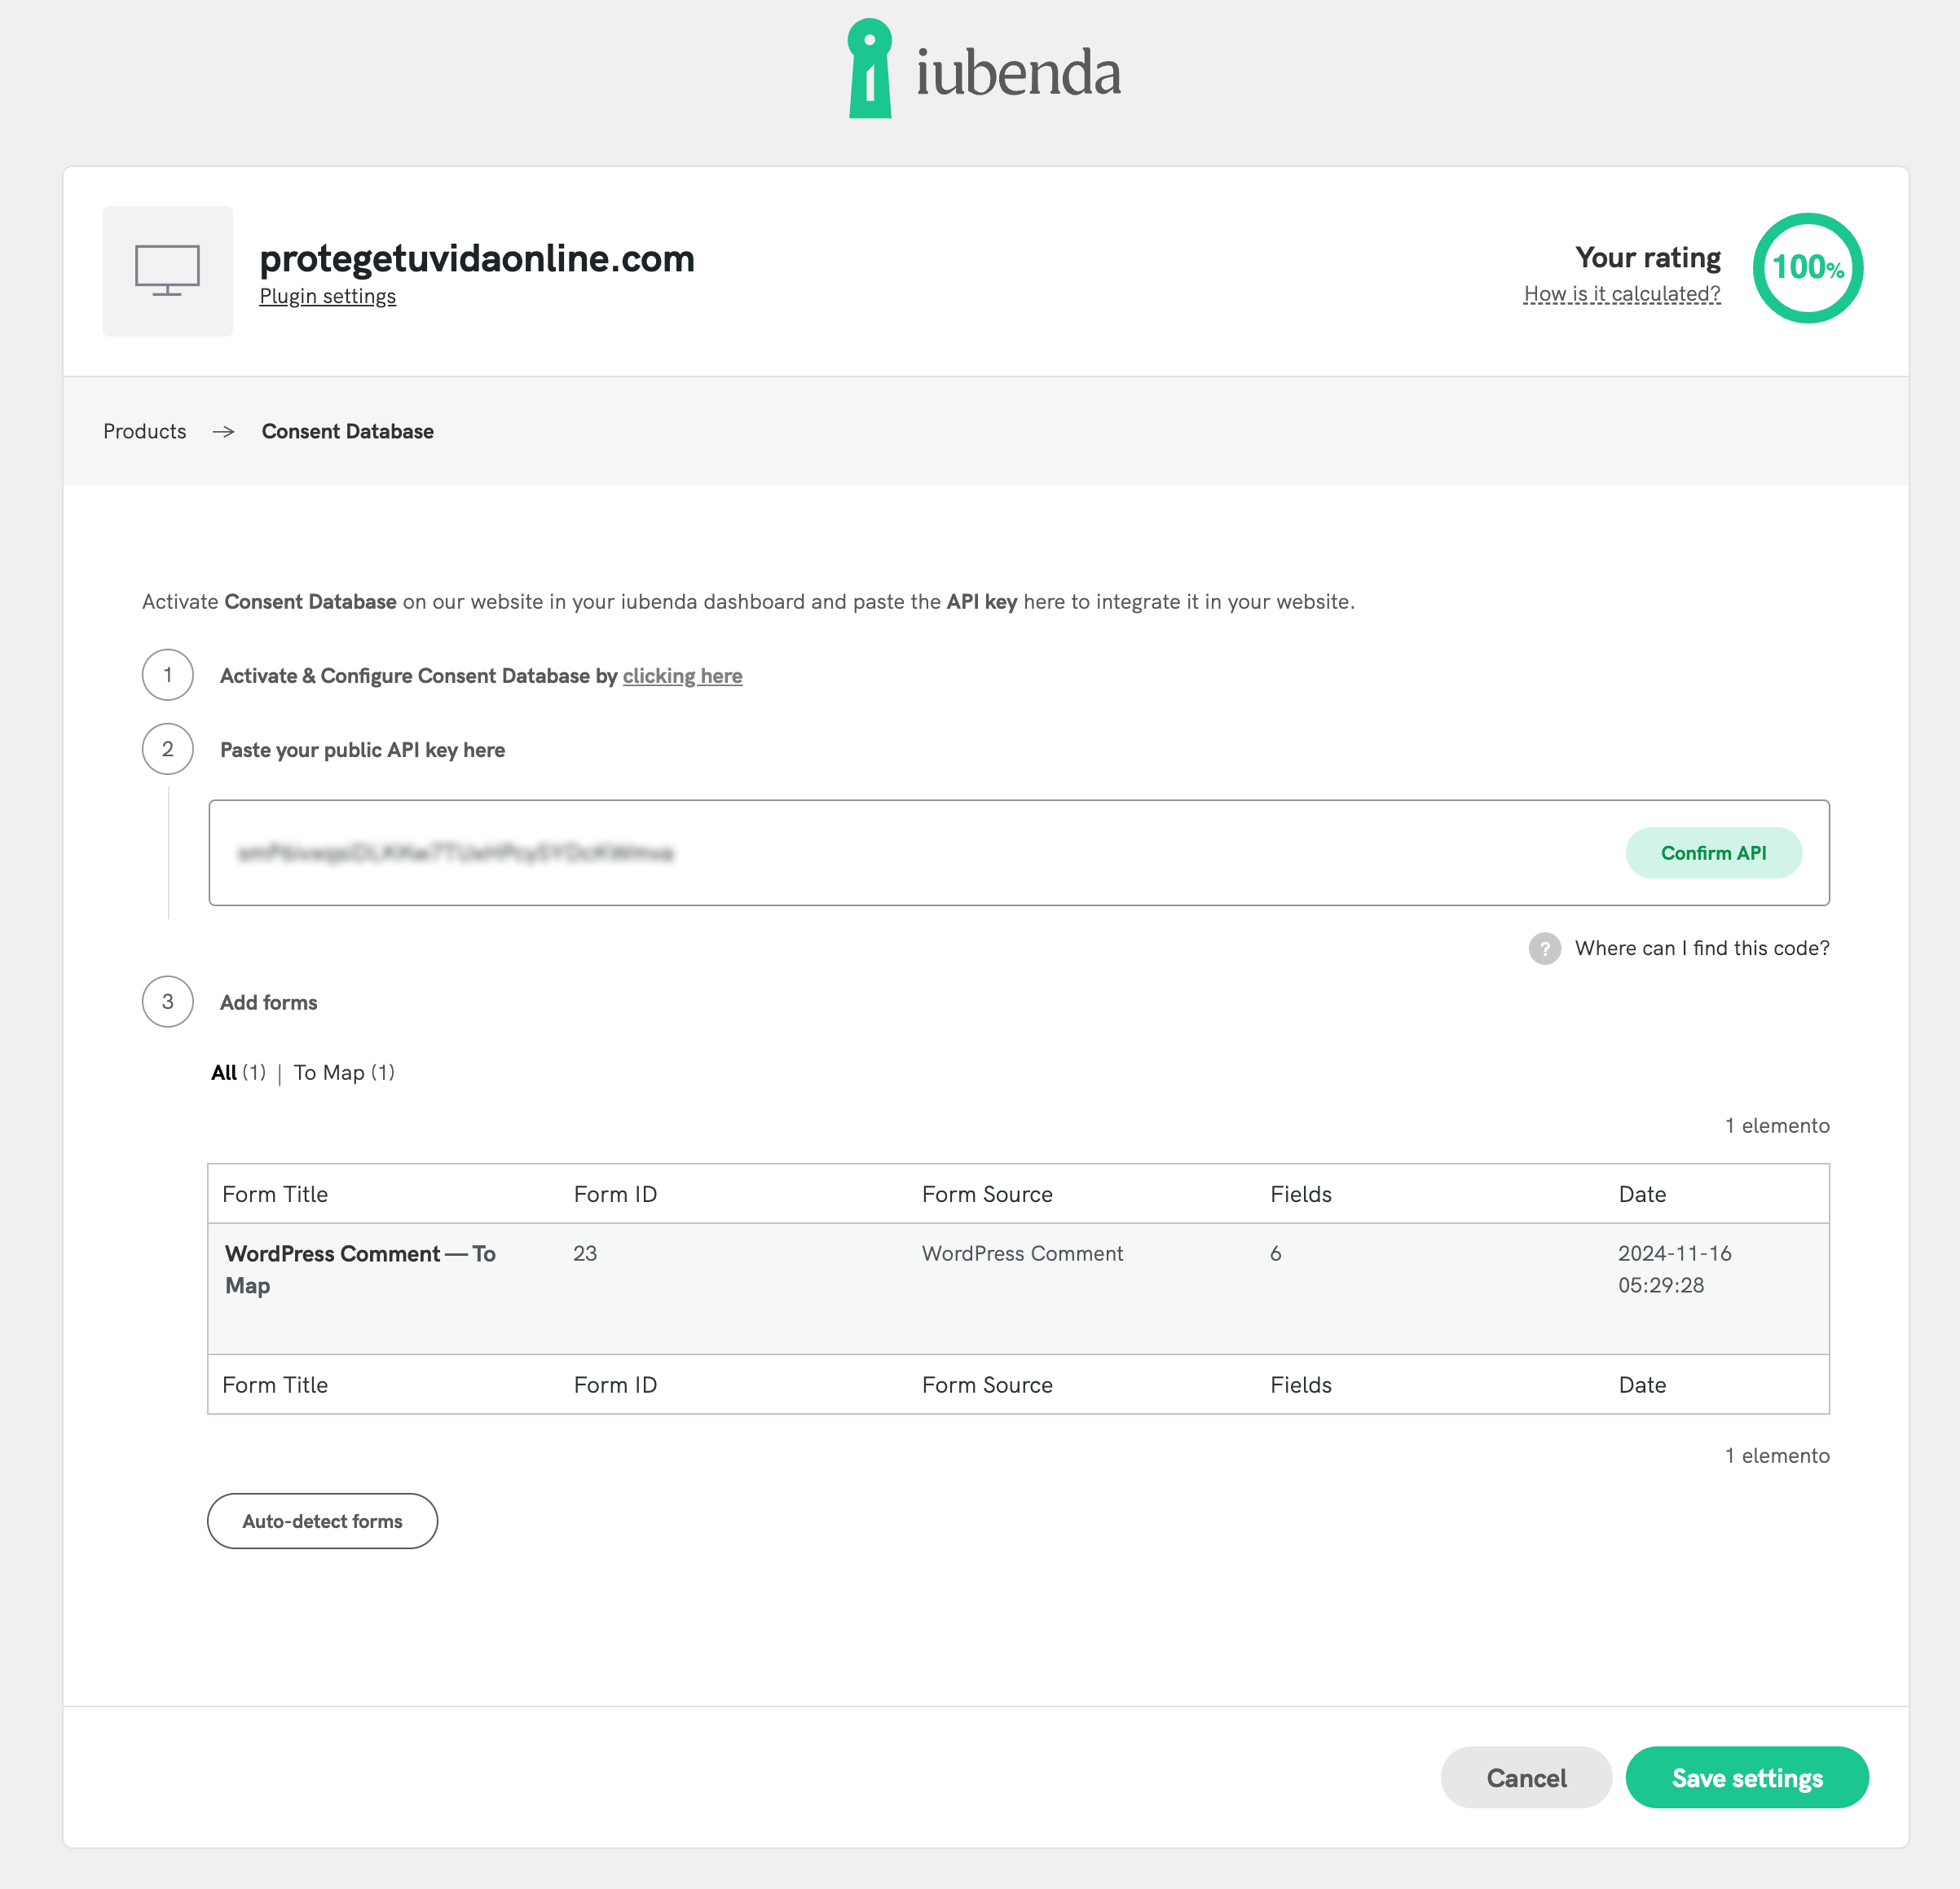Open Where can I find this code
Image resolution: width=1960 pixels, height=1889 pixels.
[x=1702, y=948]
